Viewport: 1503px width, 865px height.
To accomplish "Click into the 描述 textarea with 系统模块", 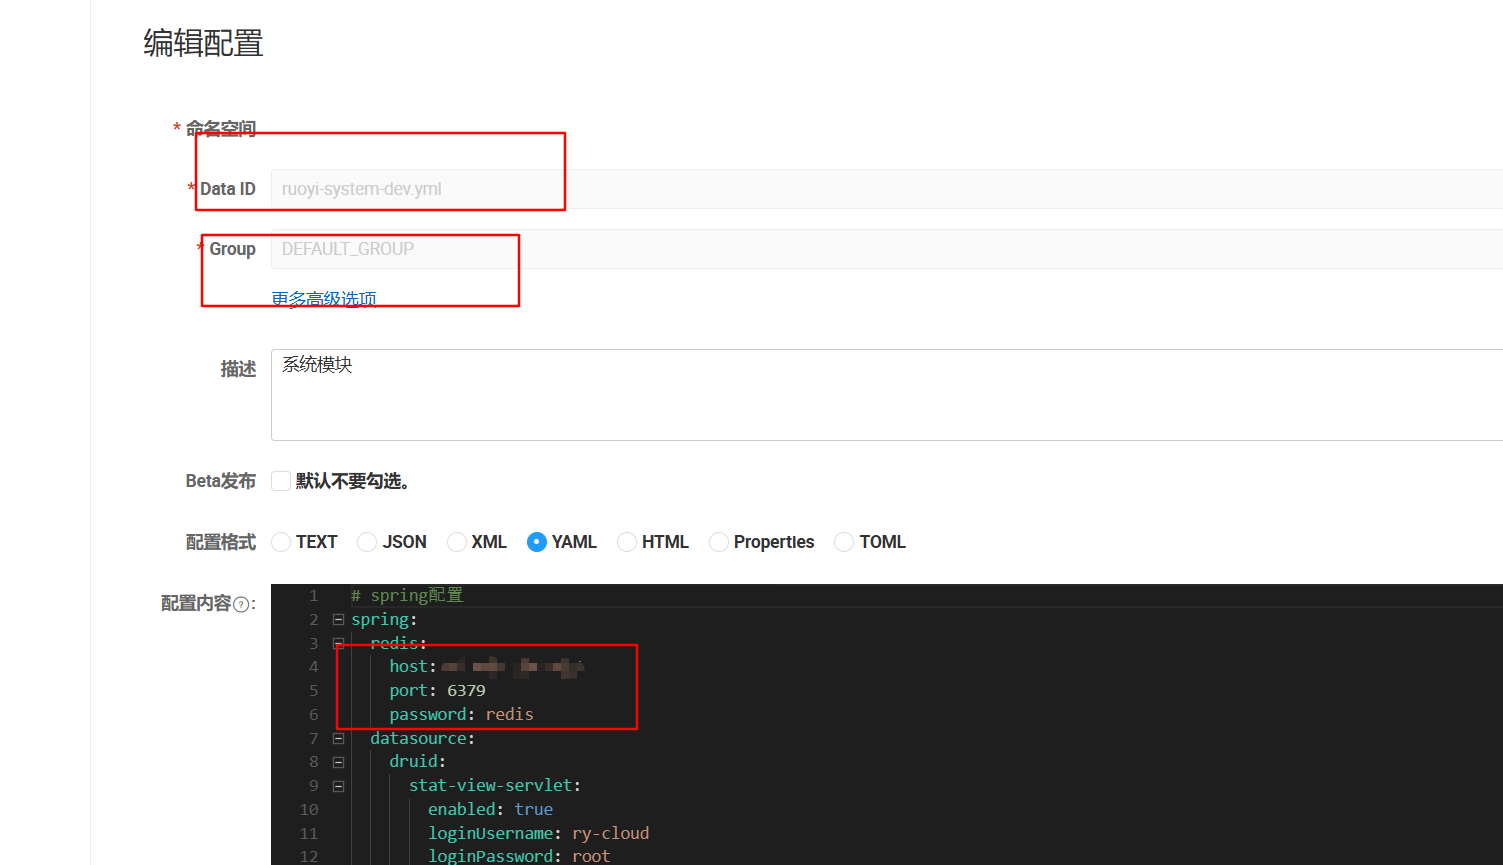I will coord(887,395).
